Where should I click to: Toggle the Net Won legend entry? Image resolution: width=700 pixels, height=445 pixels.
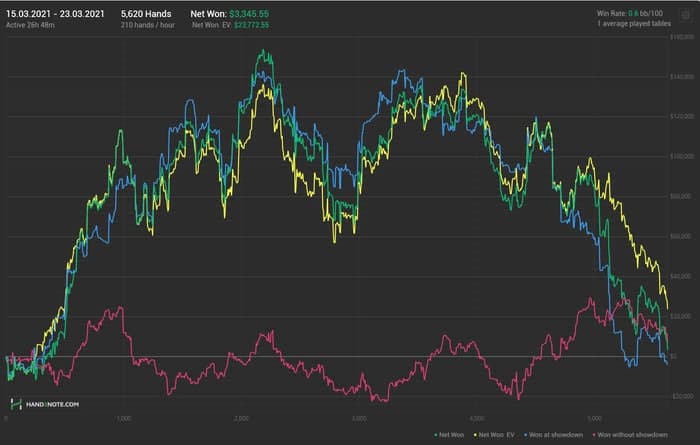(x=452, y=435)
